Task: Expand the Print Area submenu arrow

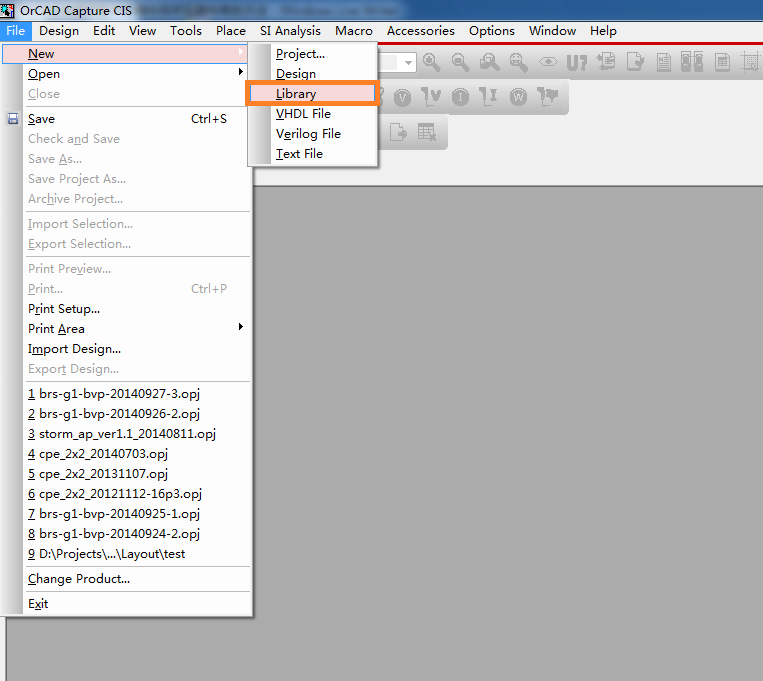Action: [241, 327]
